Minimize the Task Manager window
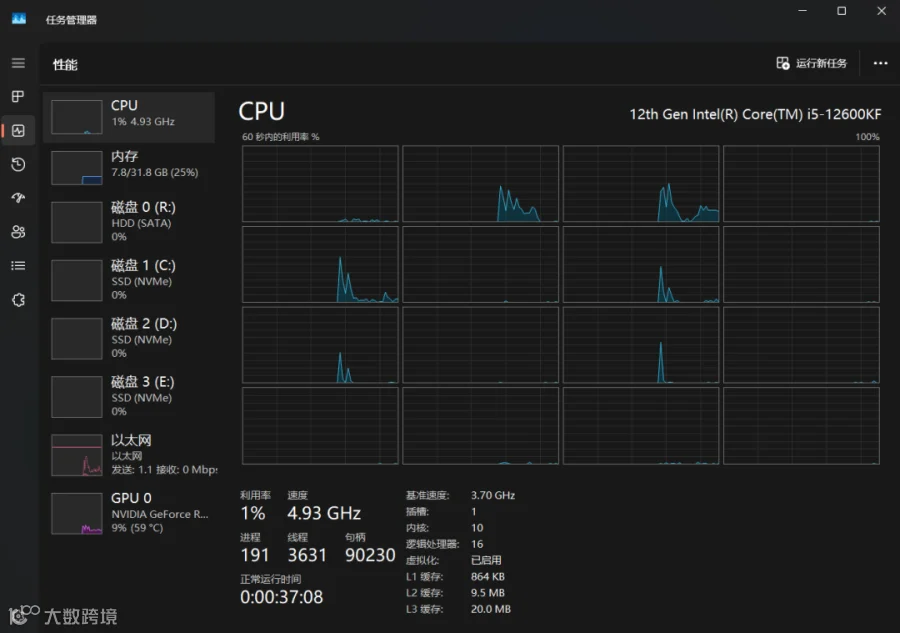The image size is (900, 633). pyautogui.click(x=802, y=11)
